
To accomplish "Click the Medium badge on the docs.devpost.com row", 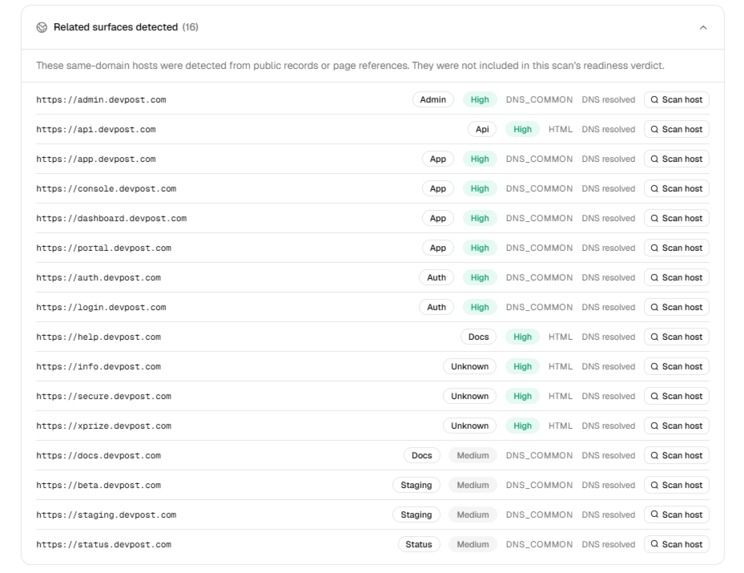I will 473,455.
